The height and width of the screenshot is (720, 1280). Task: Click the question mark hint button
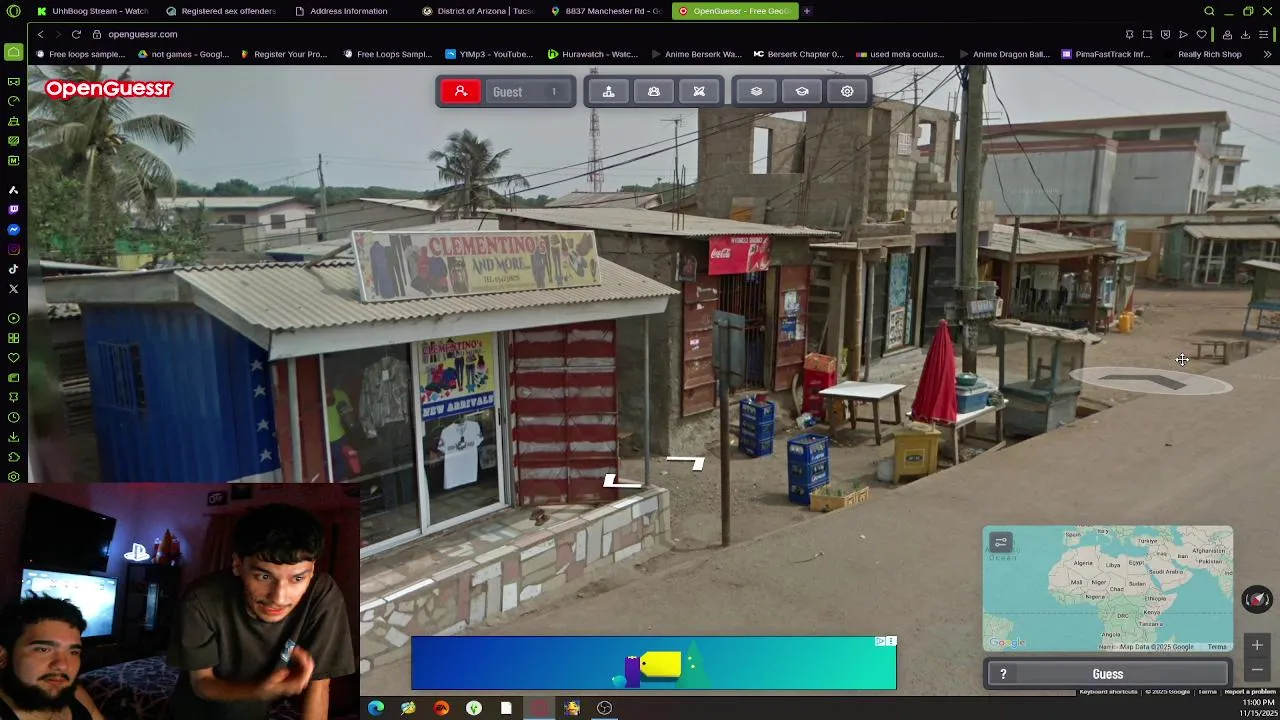[x=1003, y=674]
